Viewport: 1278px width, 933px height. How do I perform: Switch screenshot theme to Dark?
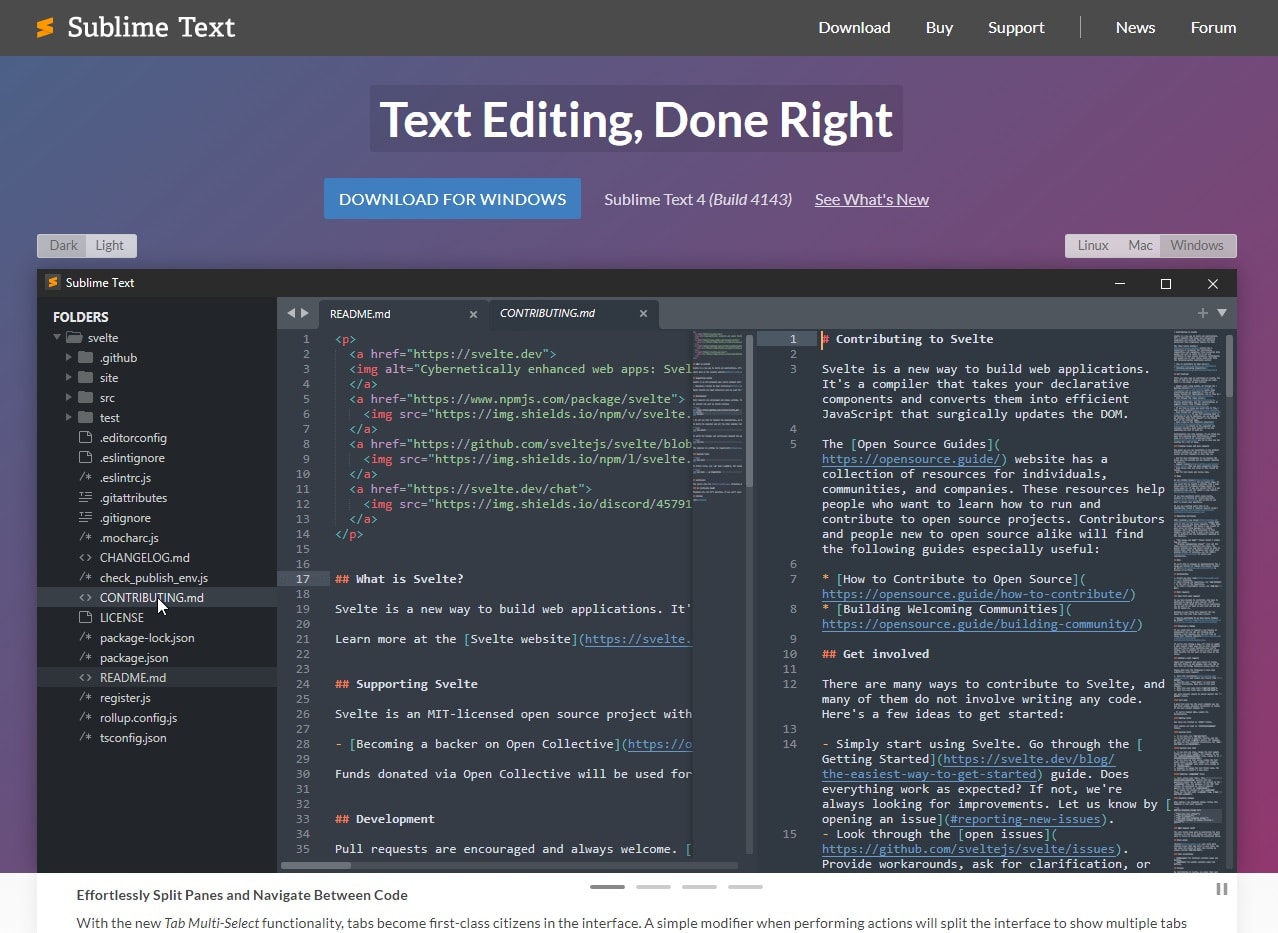[63, 246]
